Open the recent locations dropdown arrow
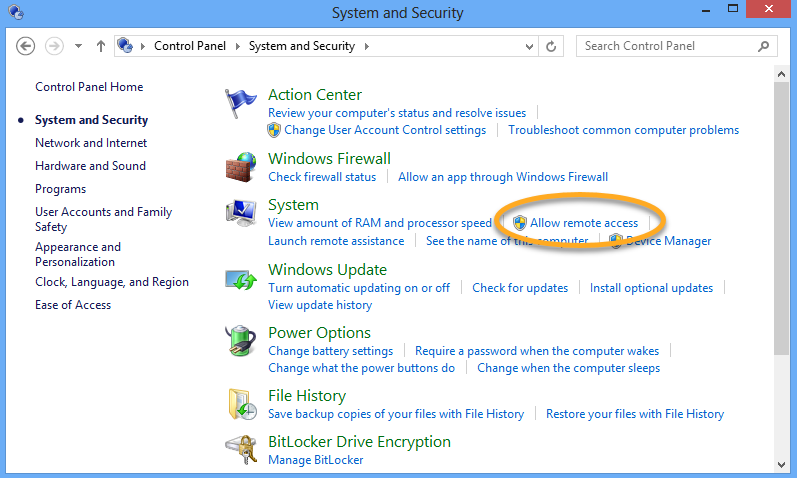This screenshot has height=478, width=797. pos(78,46)
